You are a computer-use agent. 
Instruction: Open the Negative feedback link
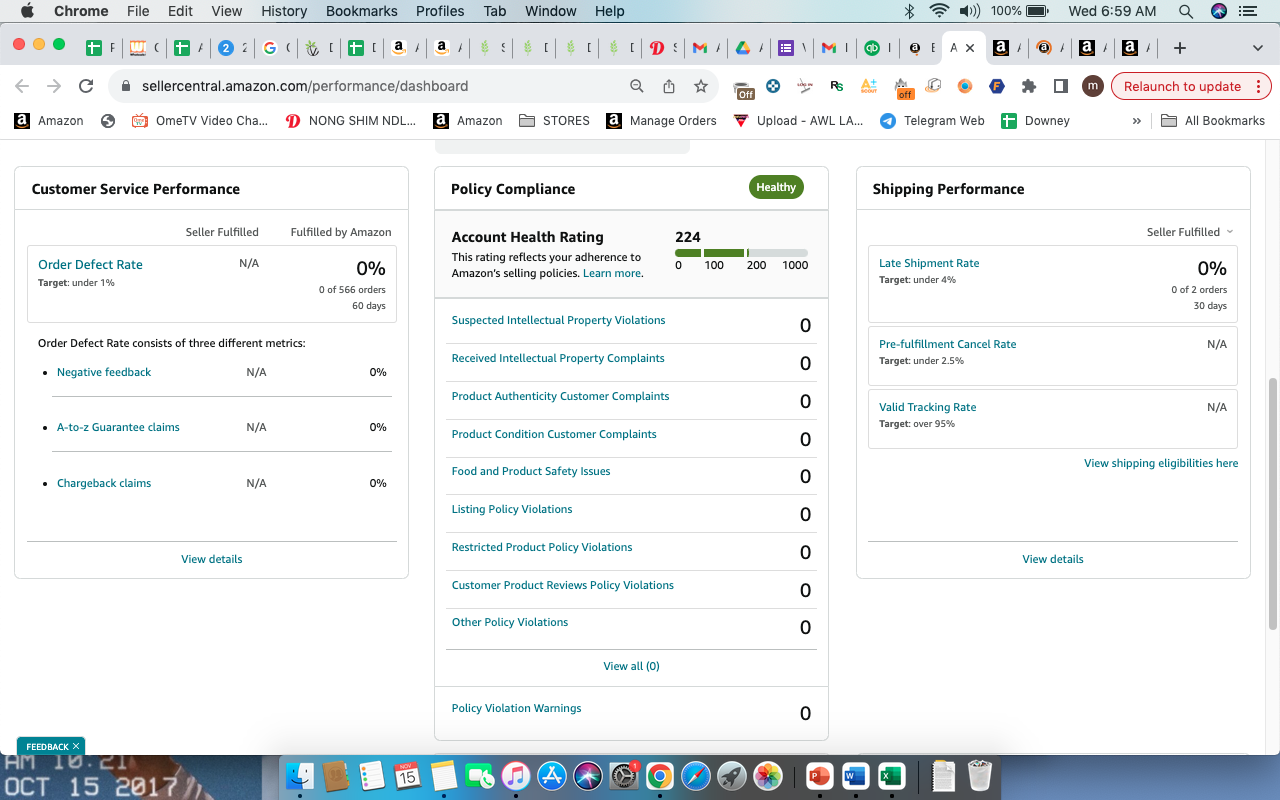point(104,372)
